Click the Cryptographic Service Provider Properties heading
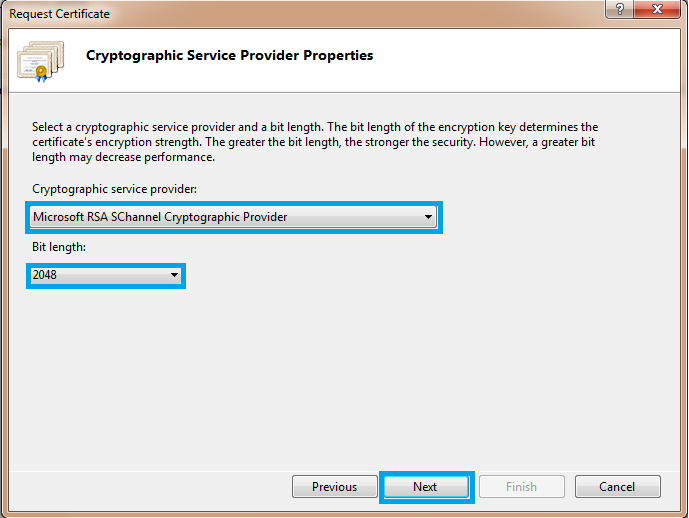The width and height of the screenshot is (689, 518). pos(230,56)
